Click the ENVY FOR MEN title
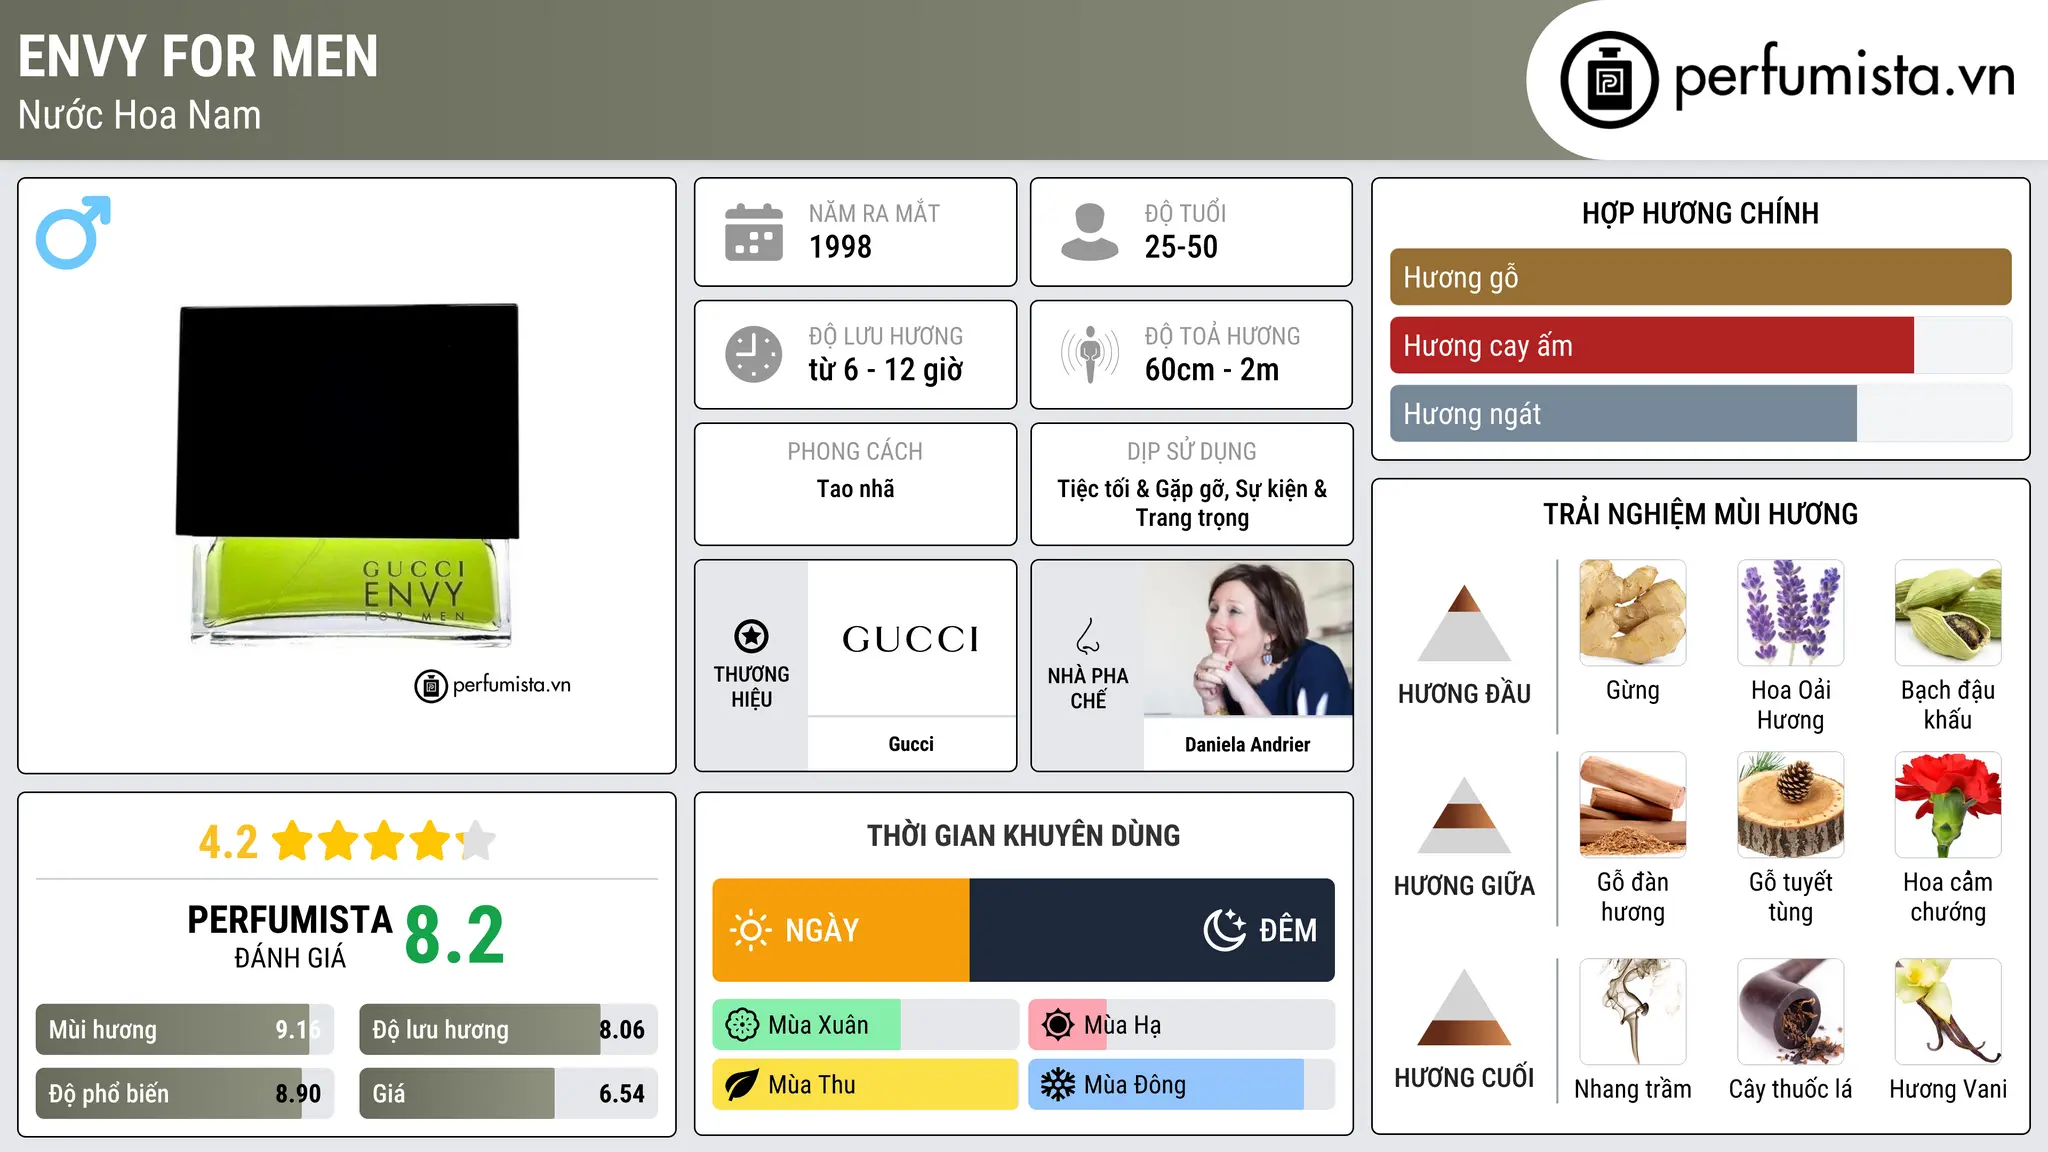2048x1152 pixels. pos(198,56)
